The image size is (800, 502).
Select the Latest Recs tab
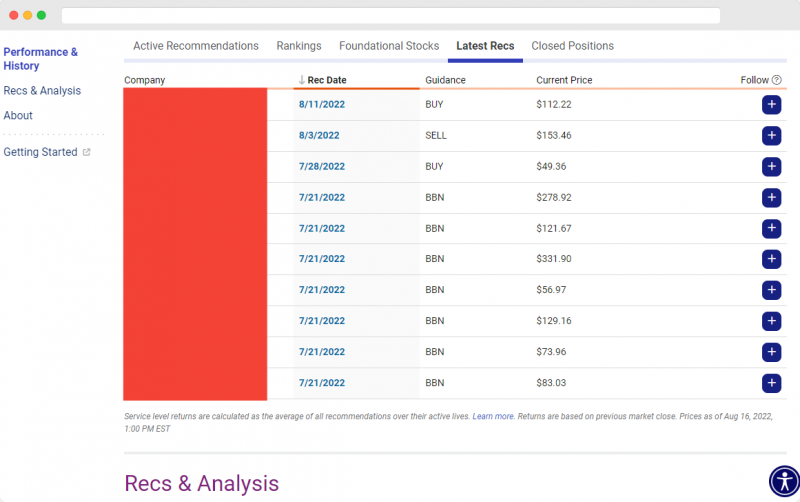(485, 46)
